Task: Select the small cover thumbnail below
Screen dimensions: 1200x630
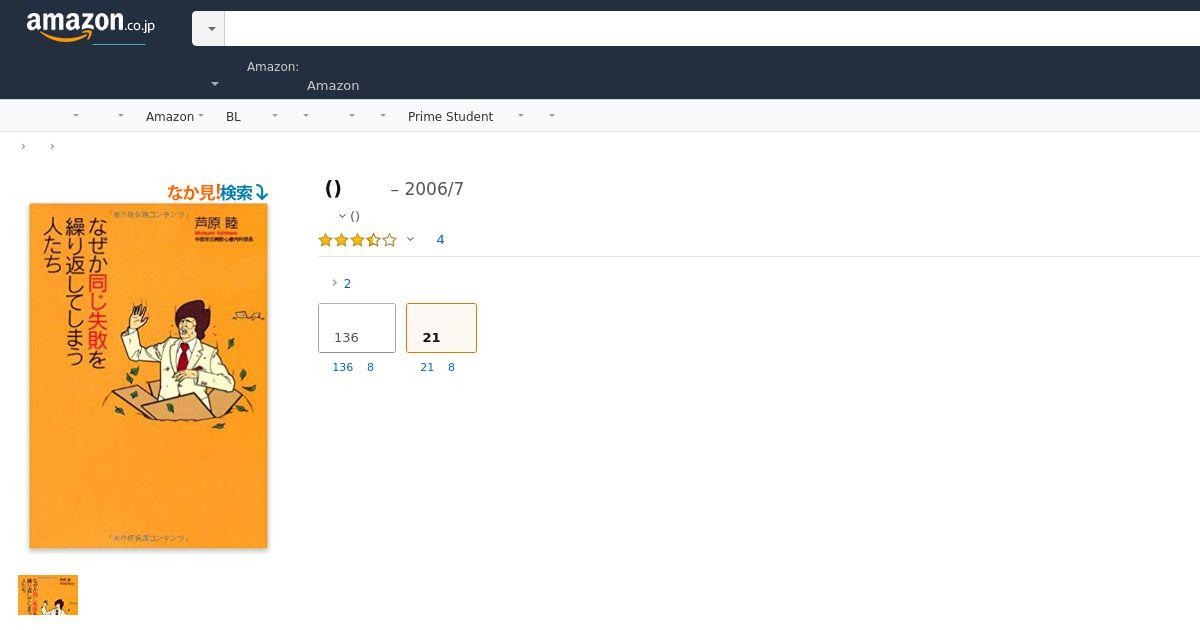Action: (48, 595)
